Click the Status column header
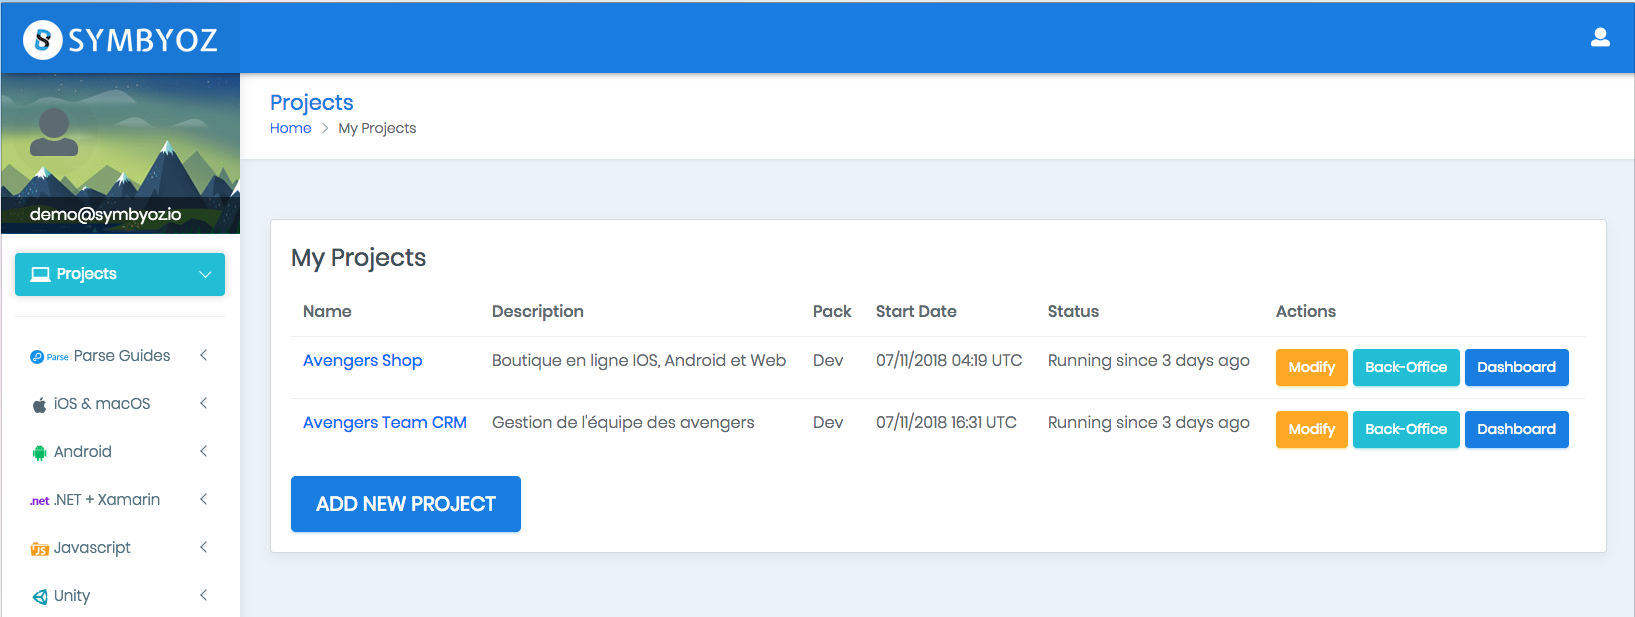 click(x=1073, y=311)
